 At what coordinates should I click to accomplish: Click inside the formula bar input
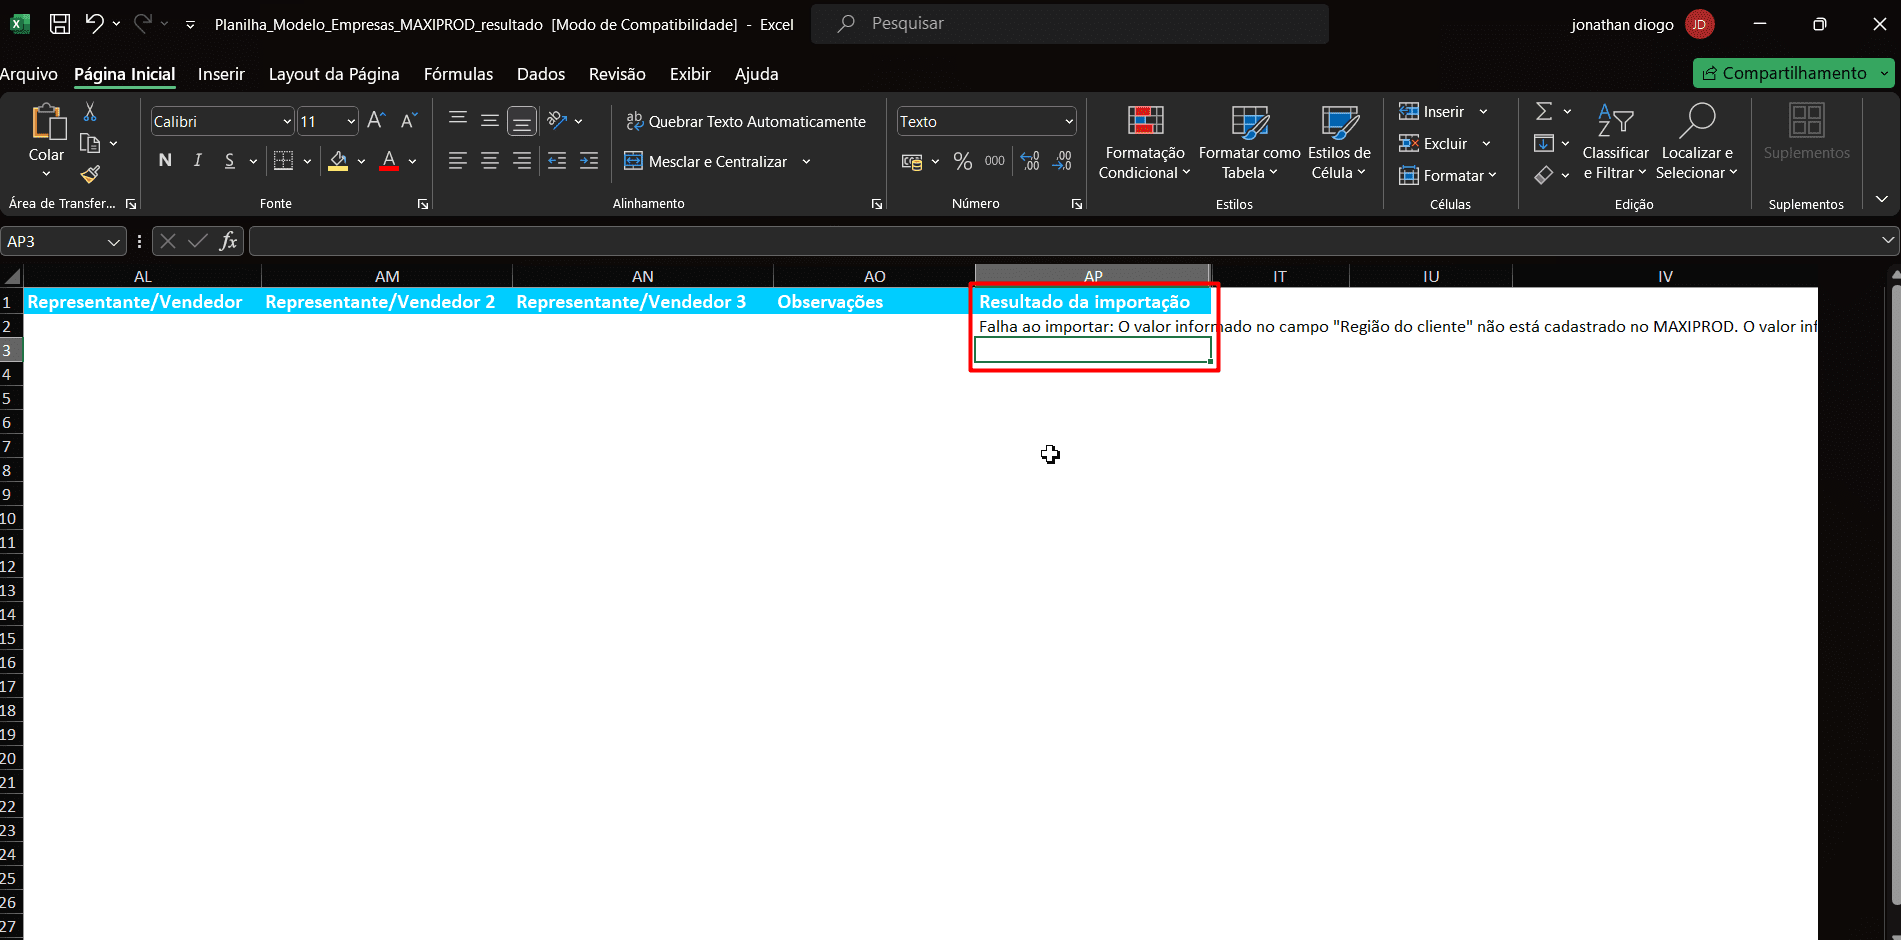tap(1063, 241)
